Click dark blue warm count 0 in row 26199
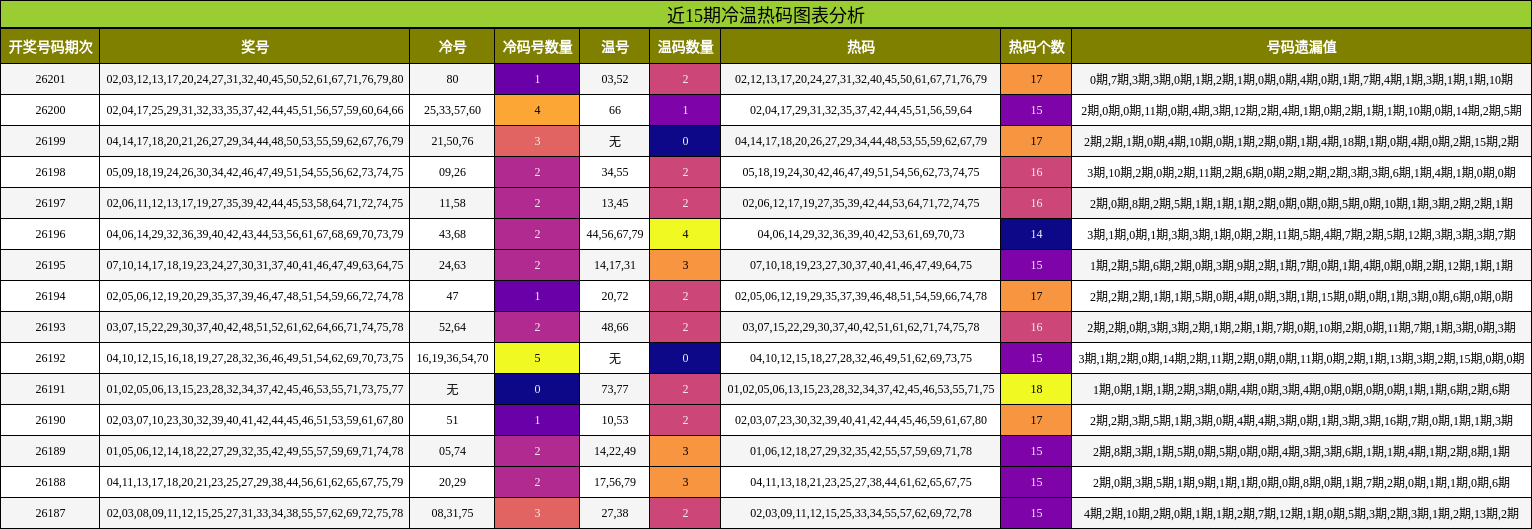 [x=685, y=141]
